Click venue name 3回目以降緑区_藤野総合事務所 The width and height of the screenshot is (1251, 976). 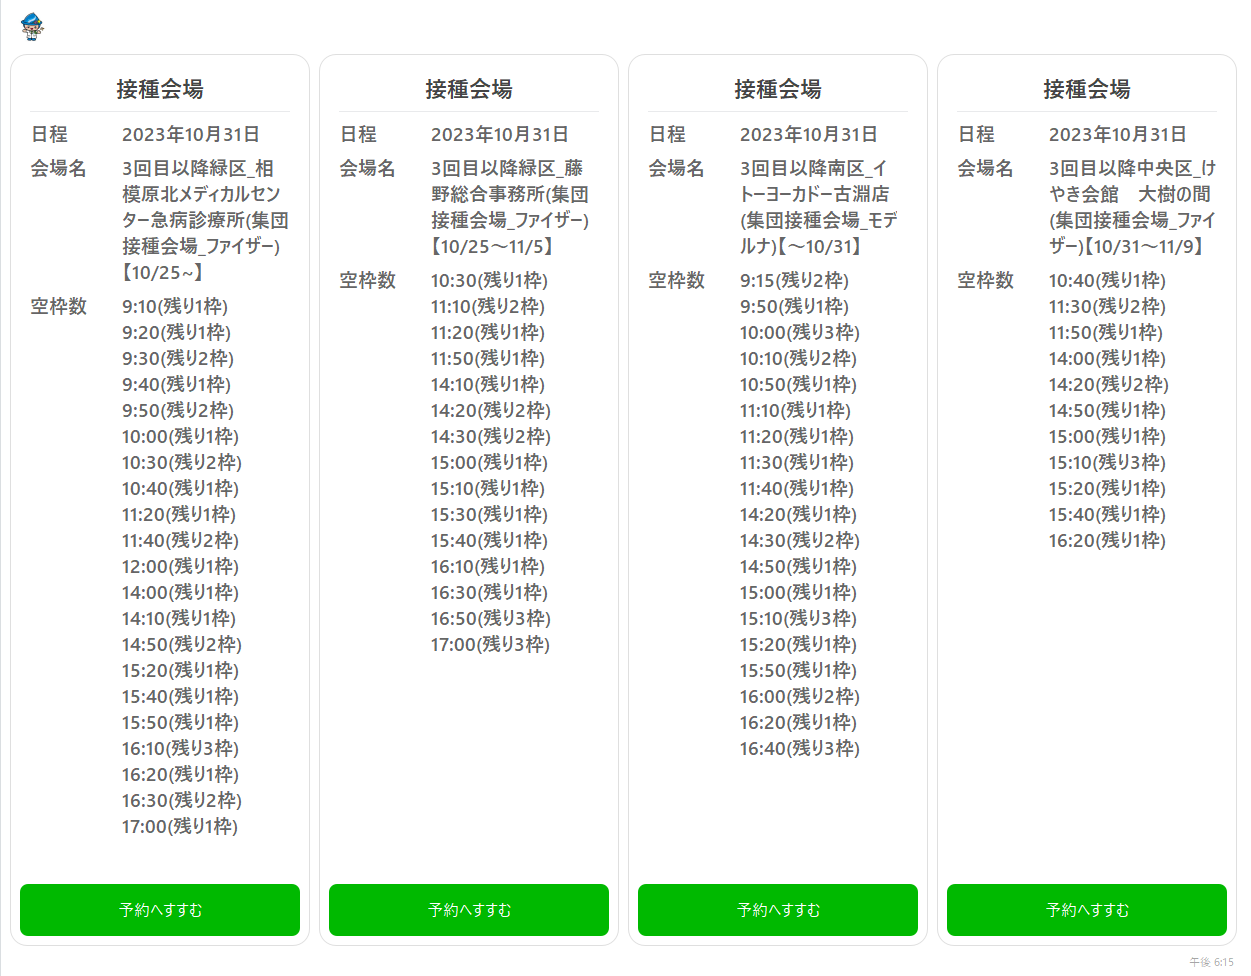click(510, 207)
